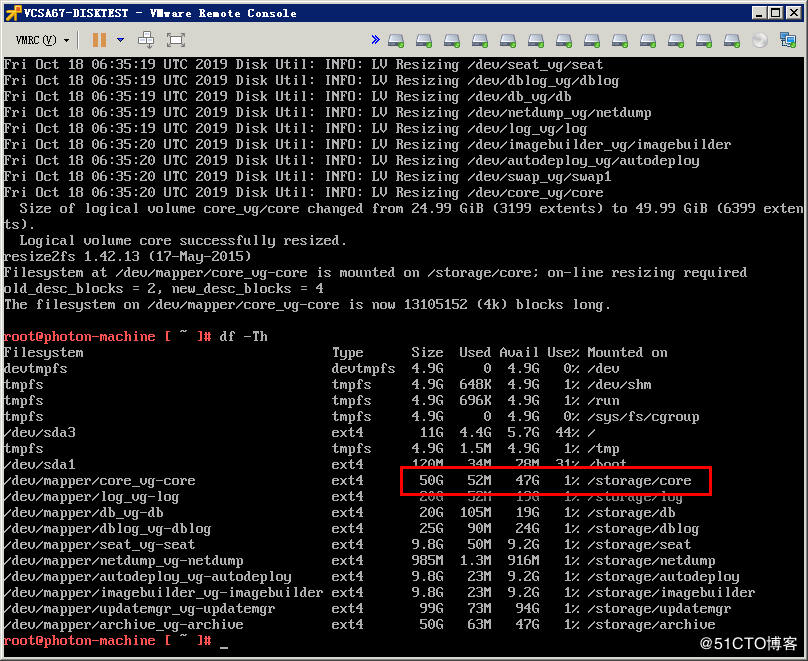The image size is (808, 661).
Task: Click /dev/mapper/seat_vg-seat filesystem entry
Action: tap(99, 545)
